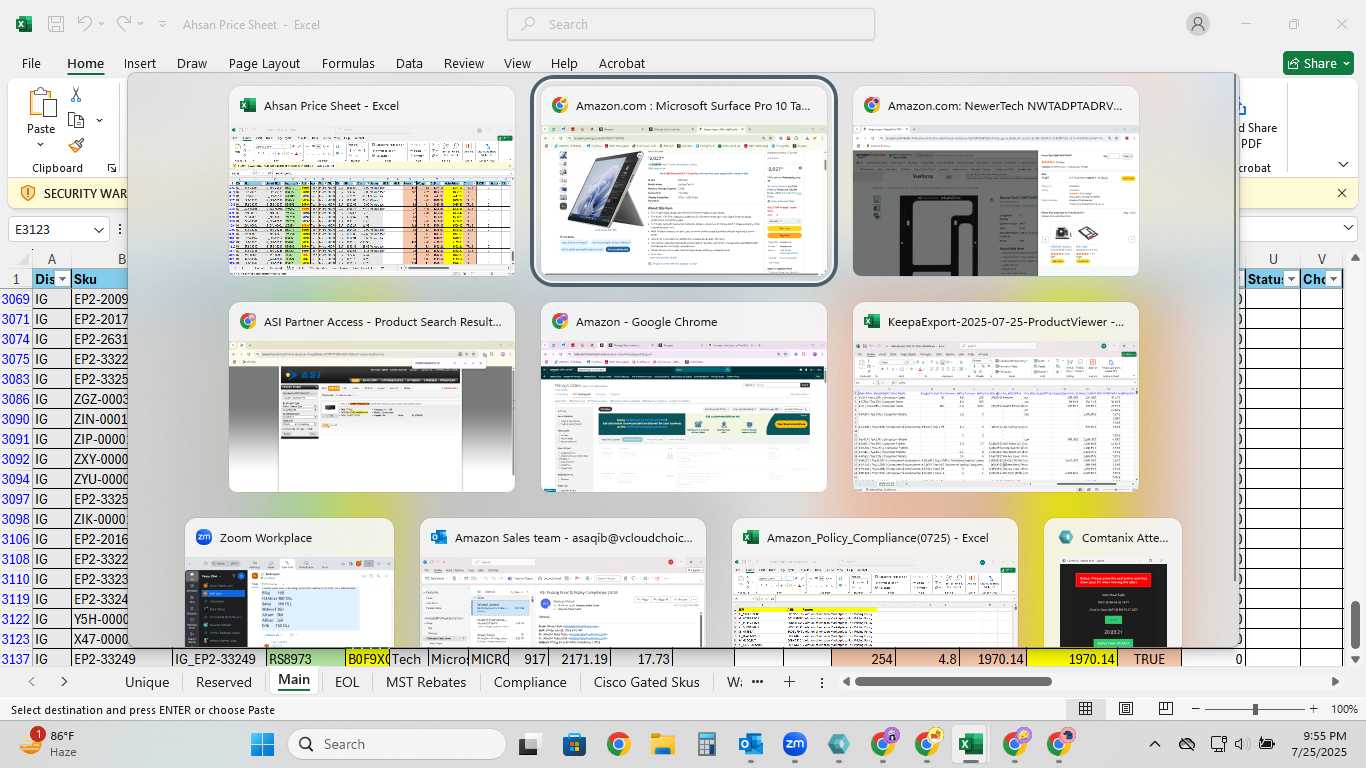
Task: Open the Share button dropdown
Action: click(1346, 63)
